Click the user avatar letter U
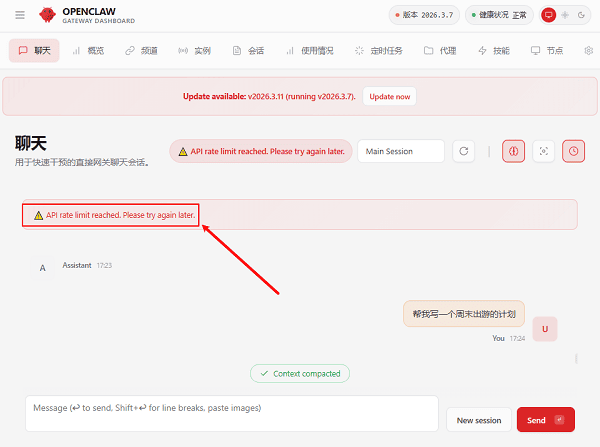 pos(545,329)
